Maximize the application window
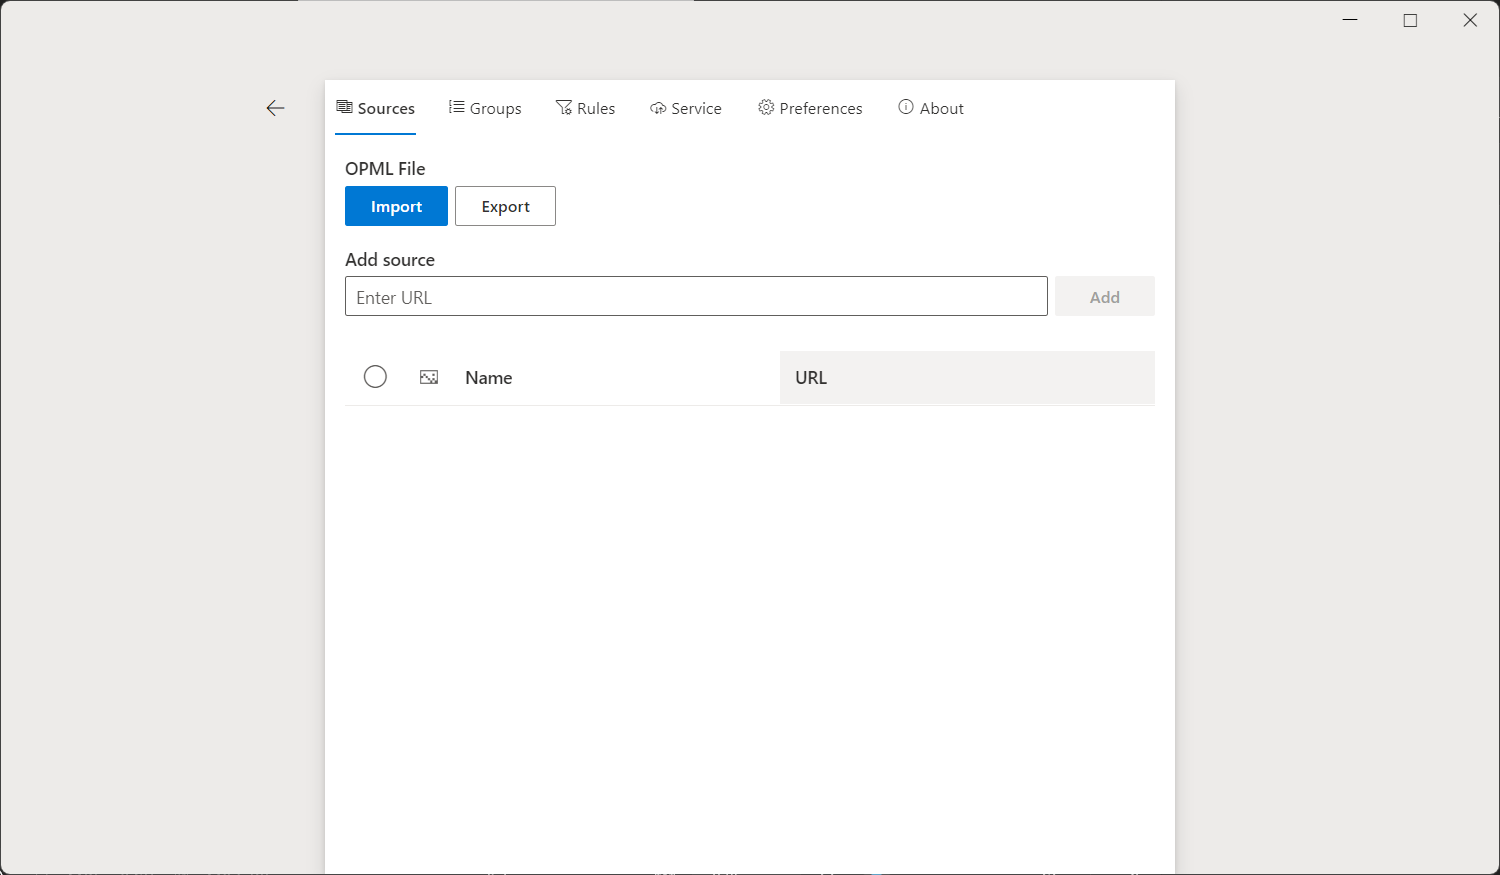 [1410, 20]
